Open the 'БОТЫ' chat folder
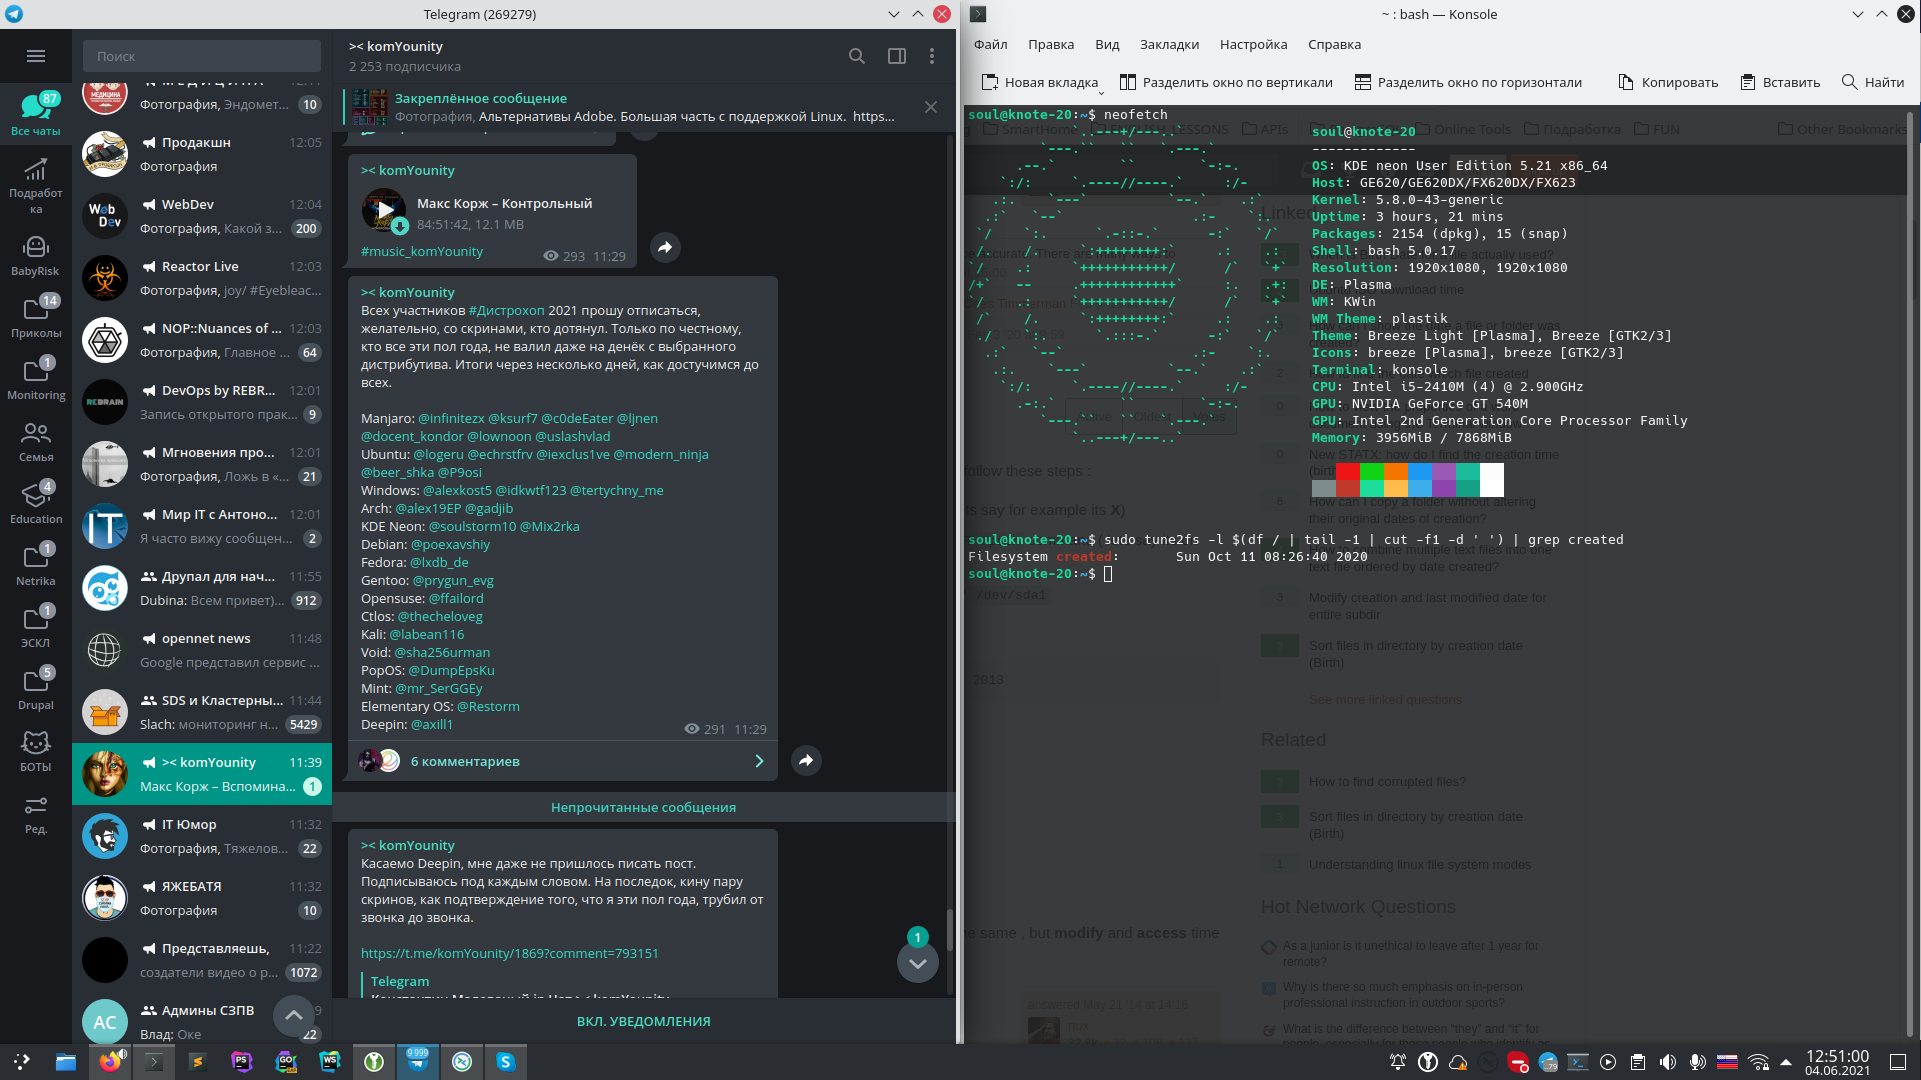 click(x=36, y=751)
